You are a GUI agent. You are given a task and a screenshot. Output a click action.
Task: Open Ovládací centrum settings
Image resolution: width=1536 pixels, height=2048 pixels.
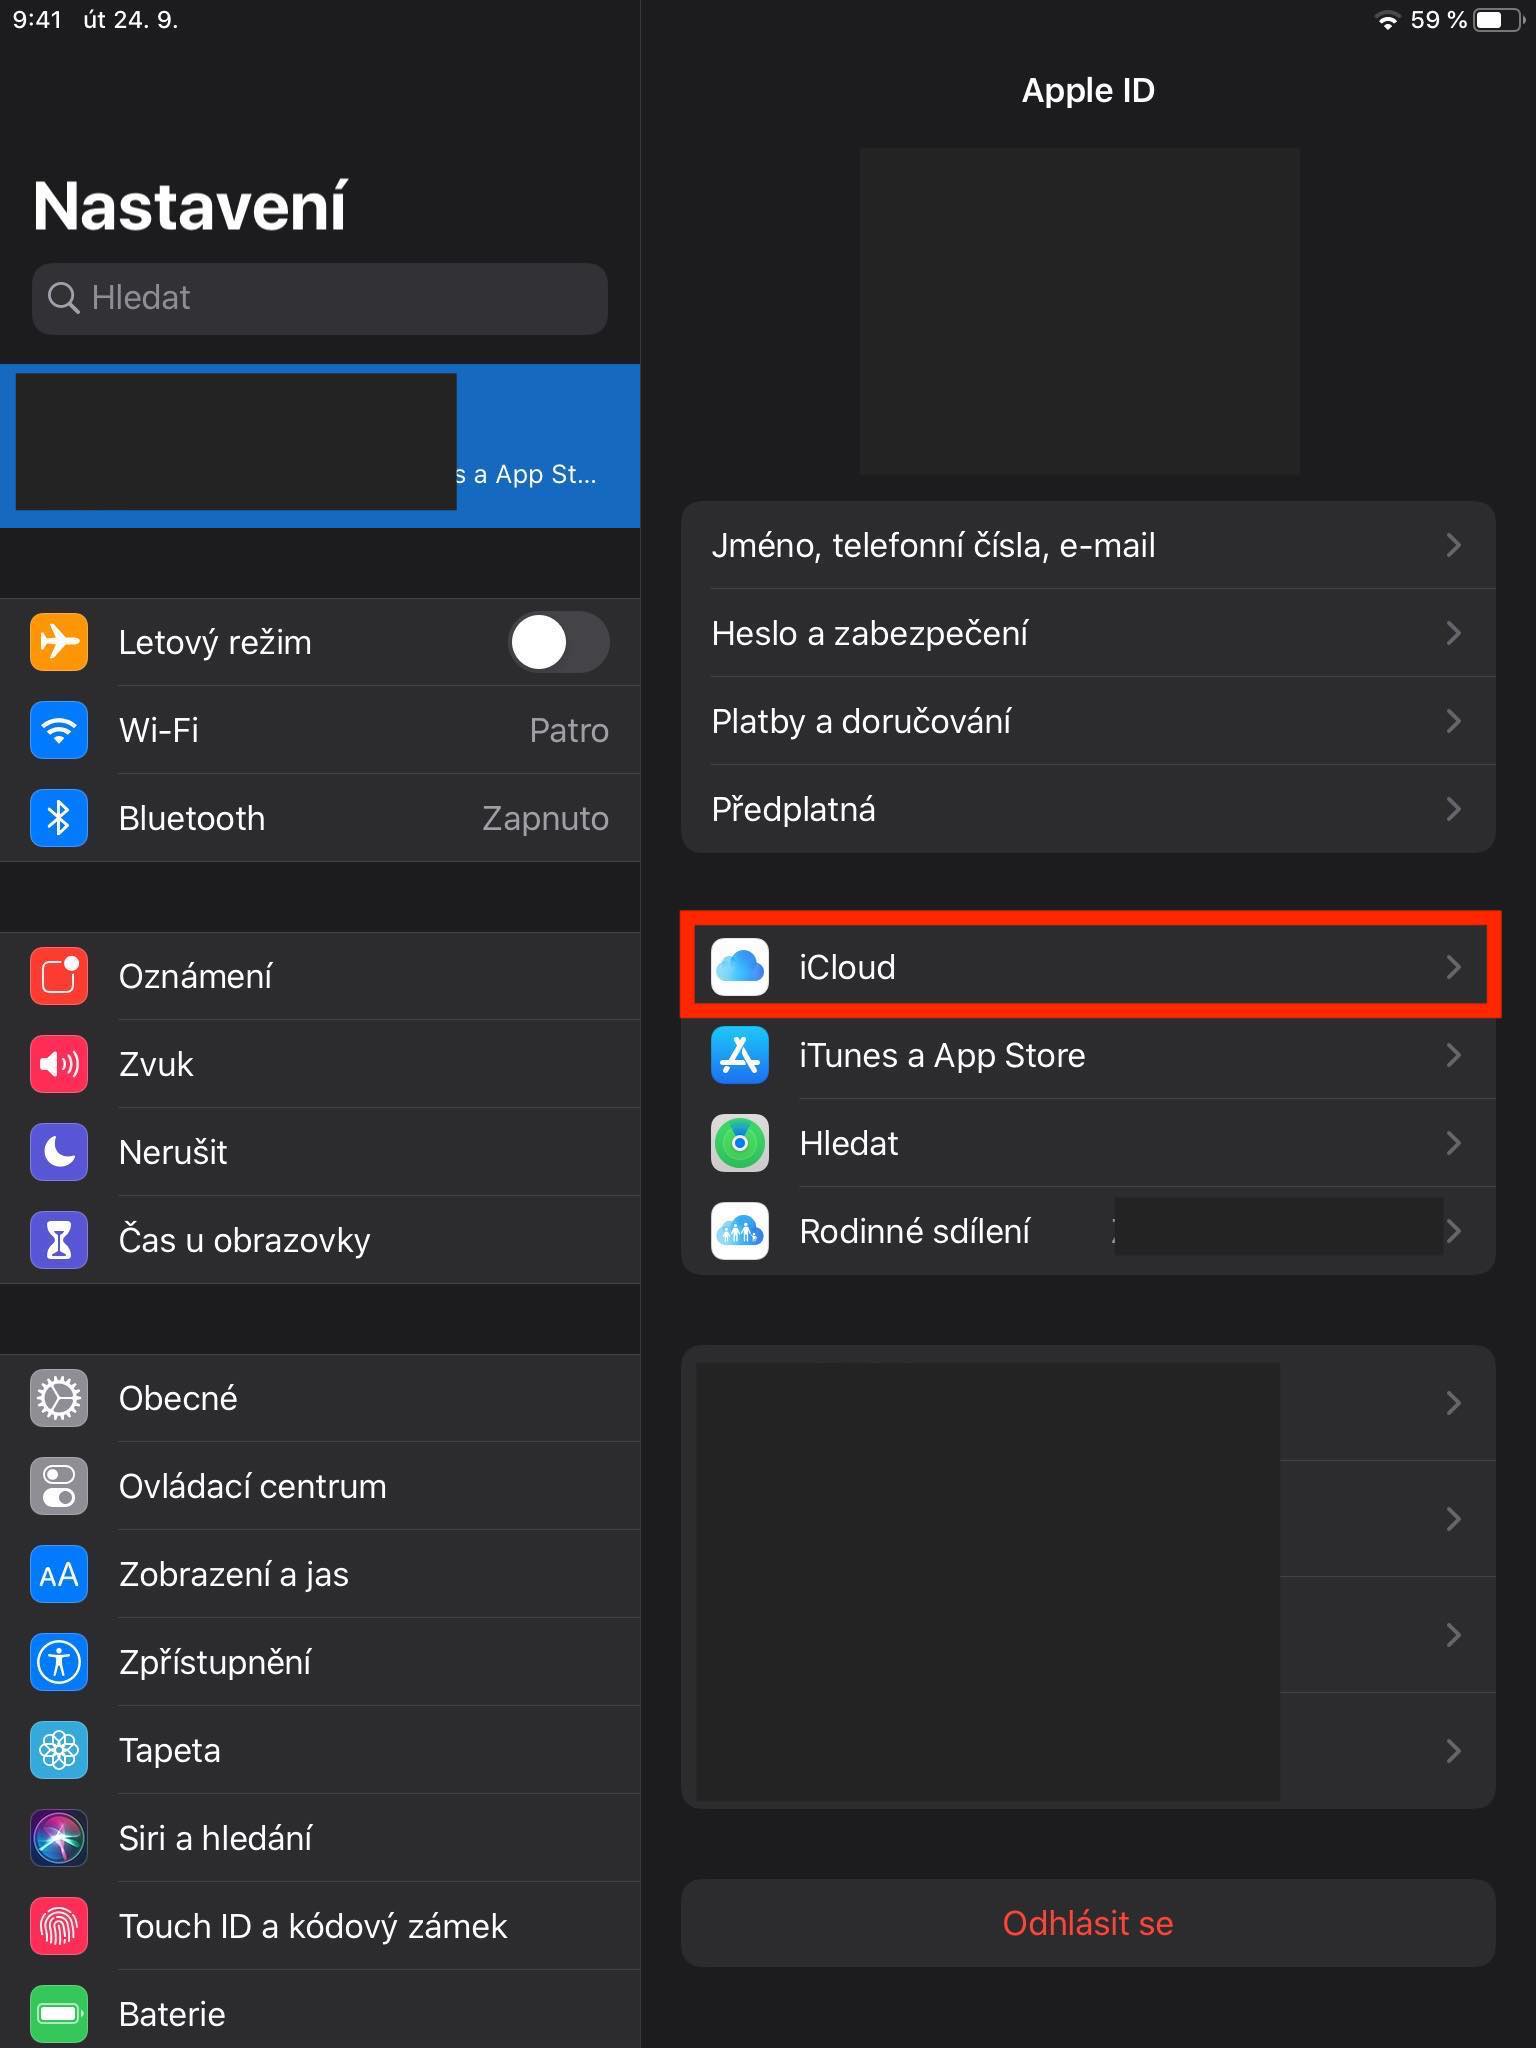tap(320, 1485)
